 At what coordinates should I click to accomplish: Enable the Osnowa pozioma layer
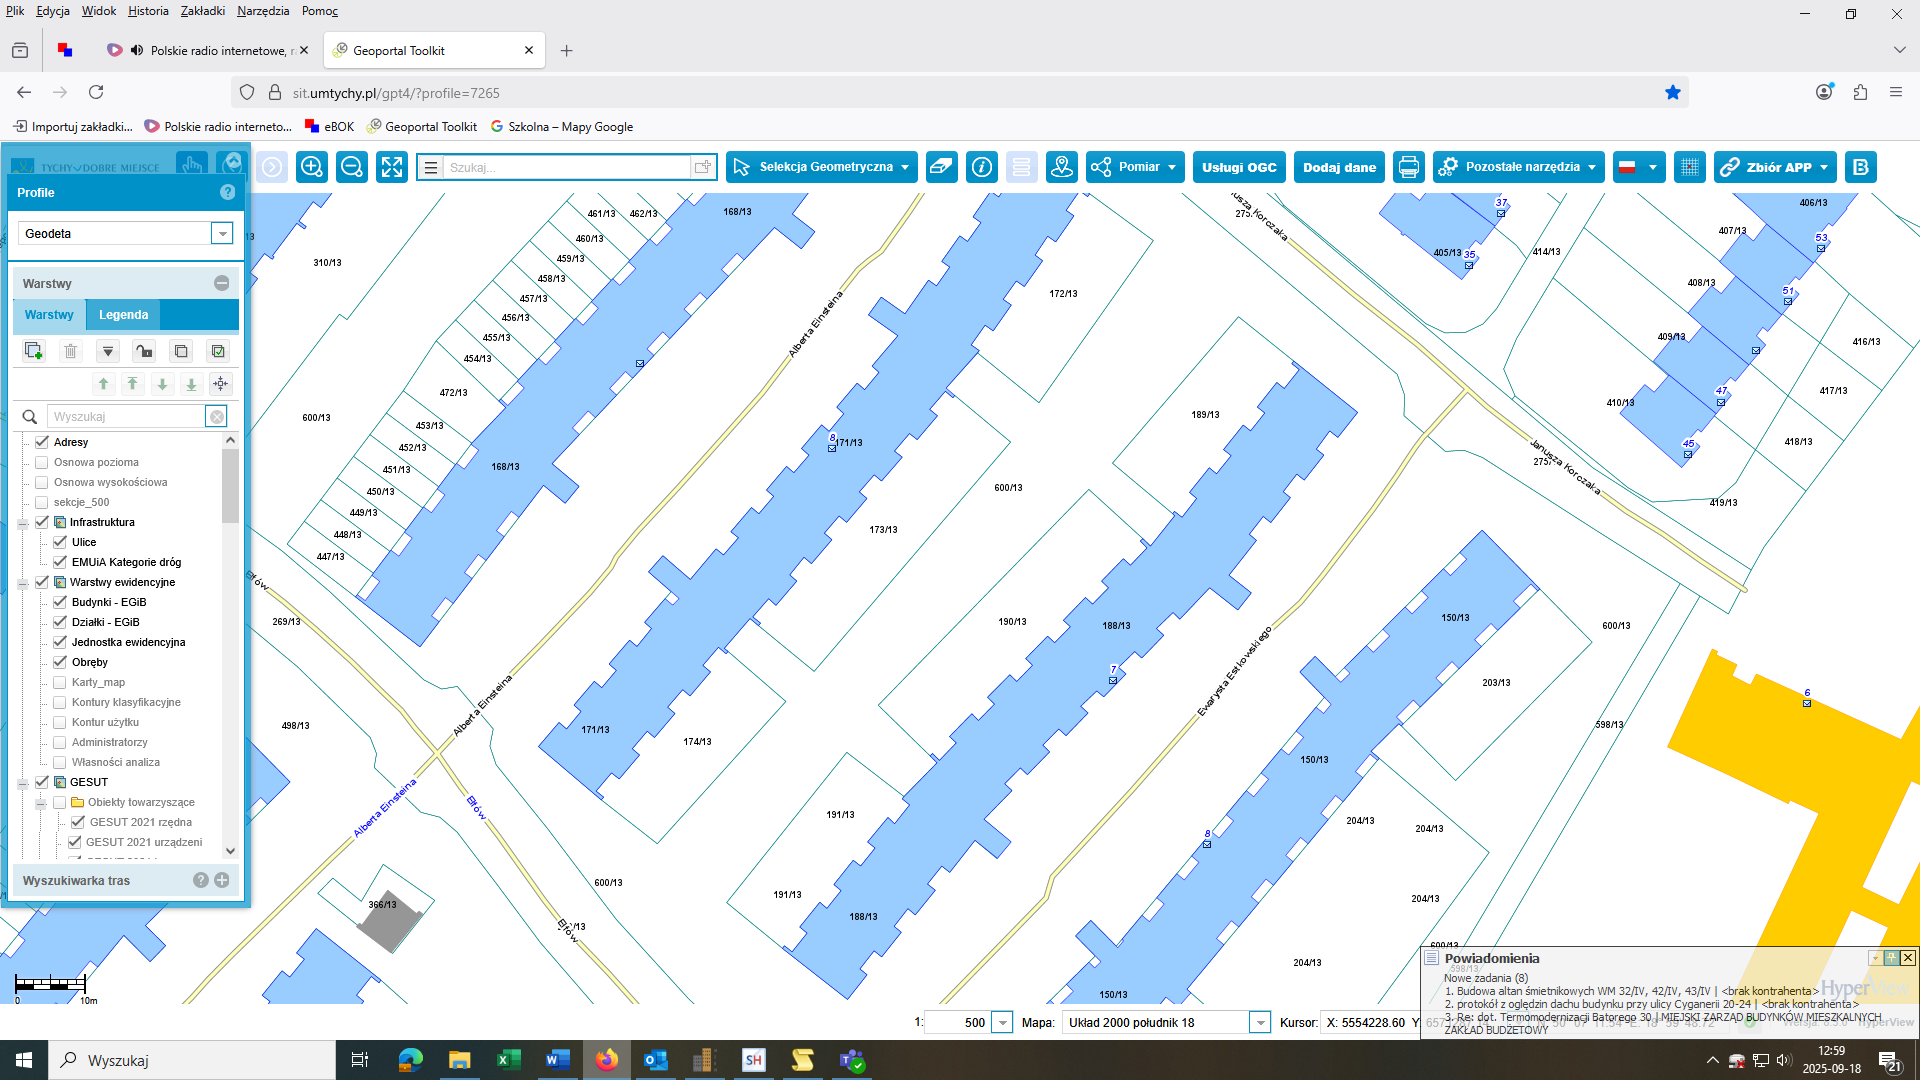click(42, 462)
